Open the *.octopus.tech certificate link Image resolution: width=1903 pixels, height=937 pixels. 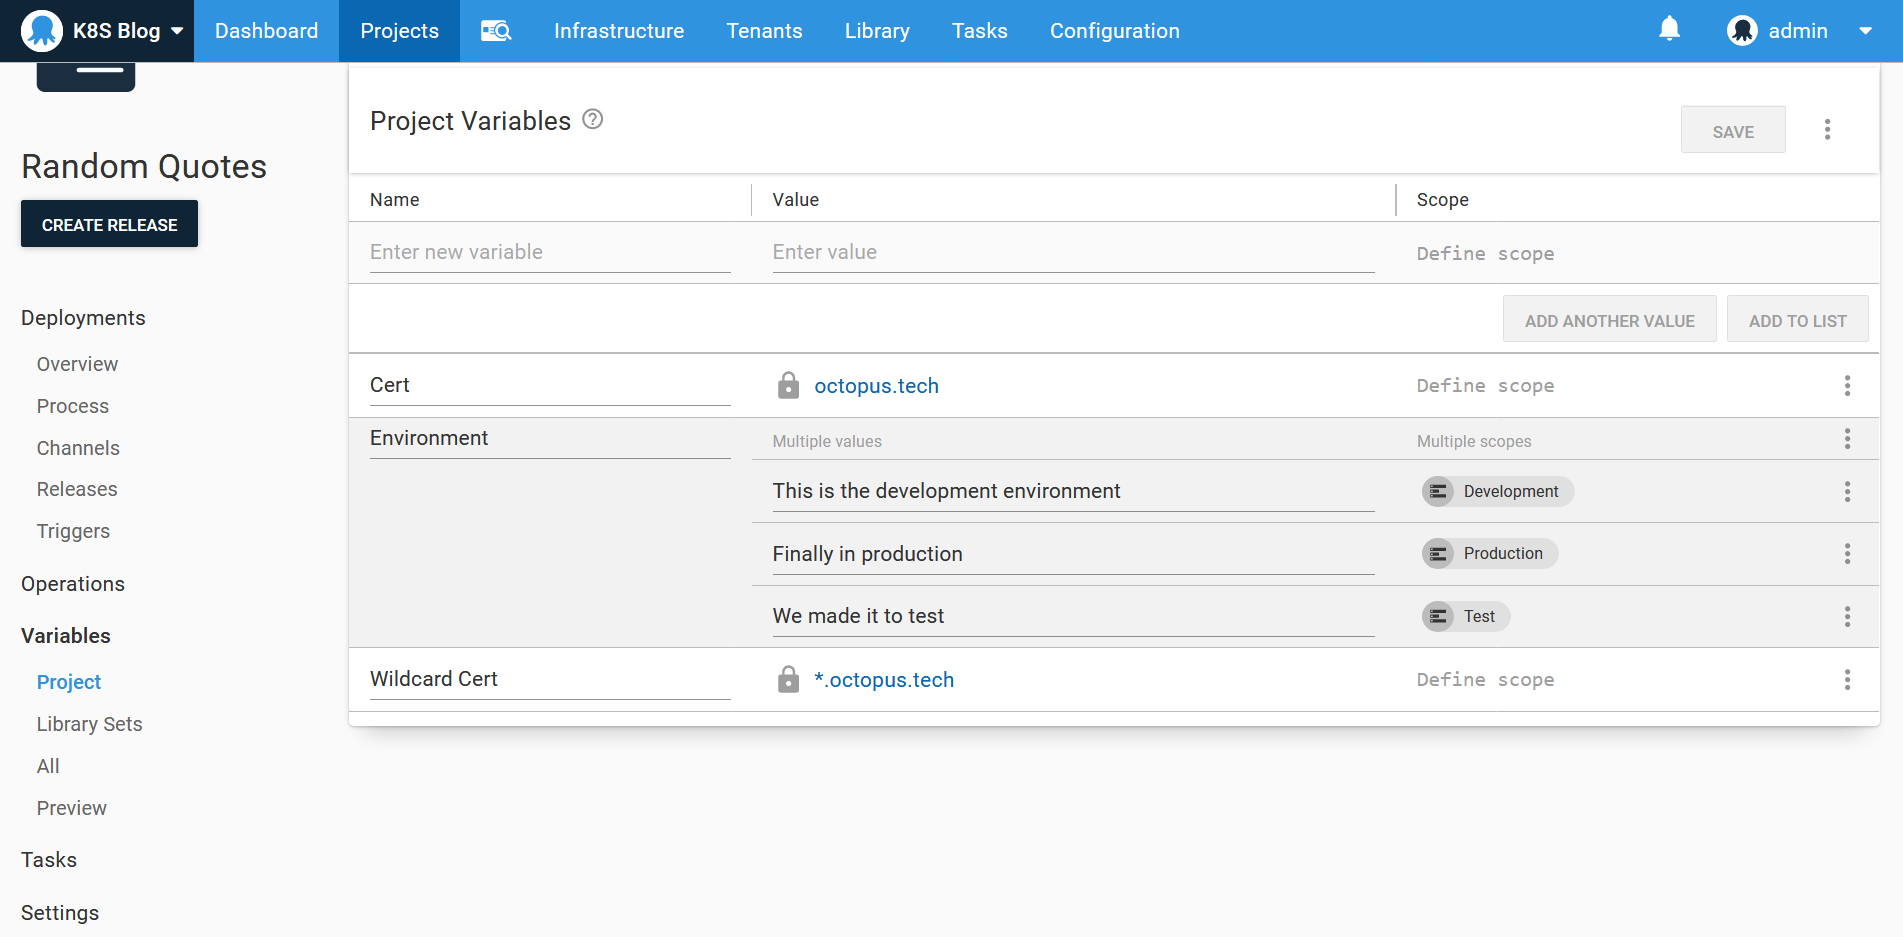884,680
